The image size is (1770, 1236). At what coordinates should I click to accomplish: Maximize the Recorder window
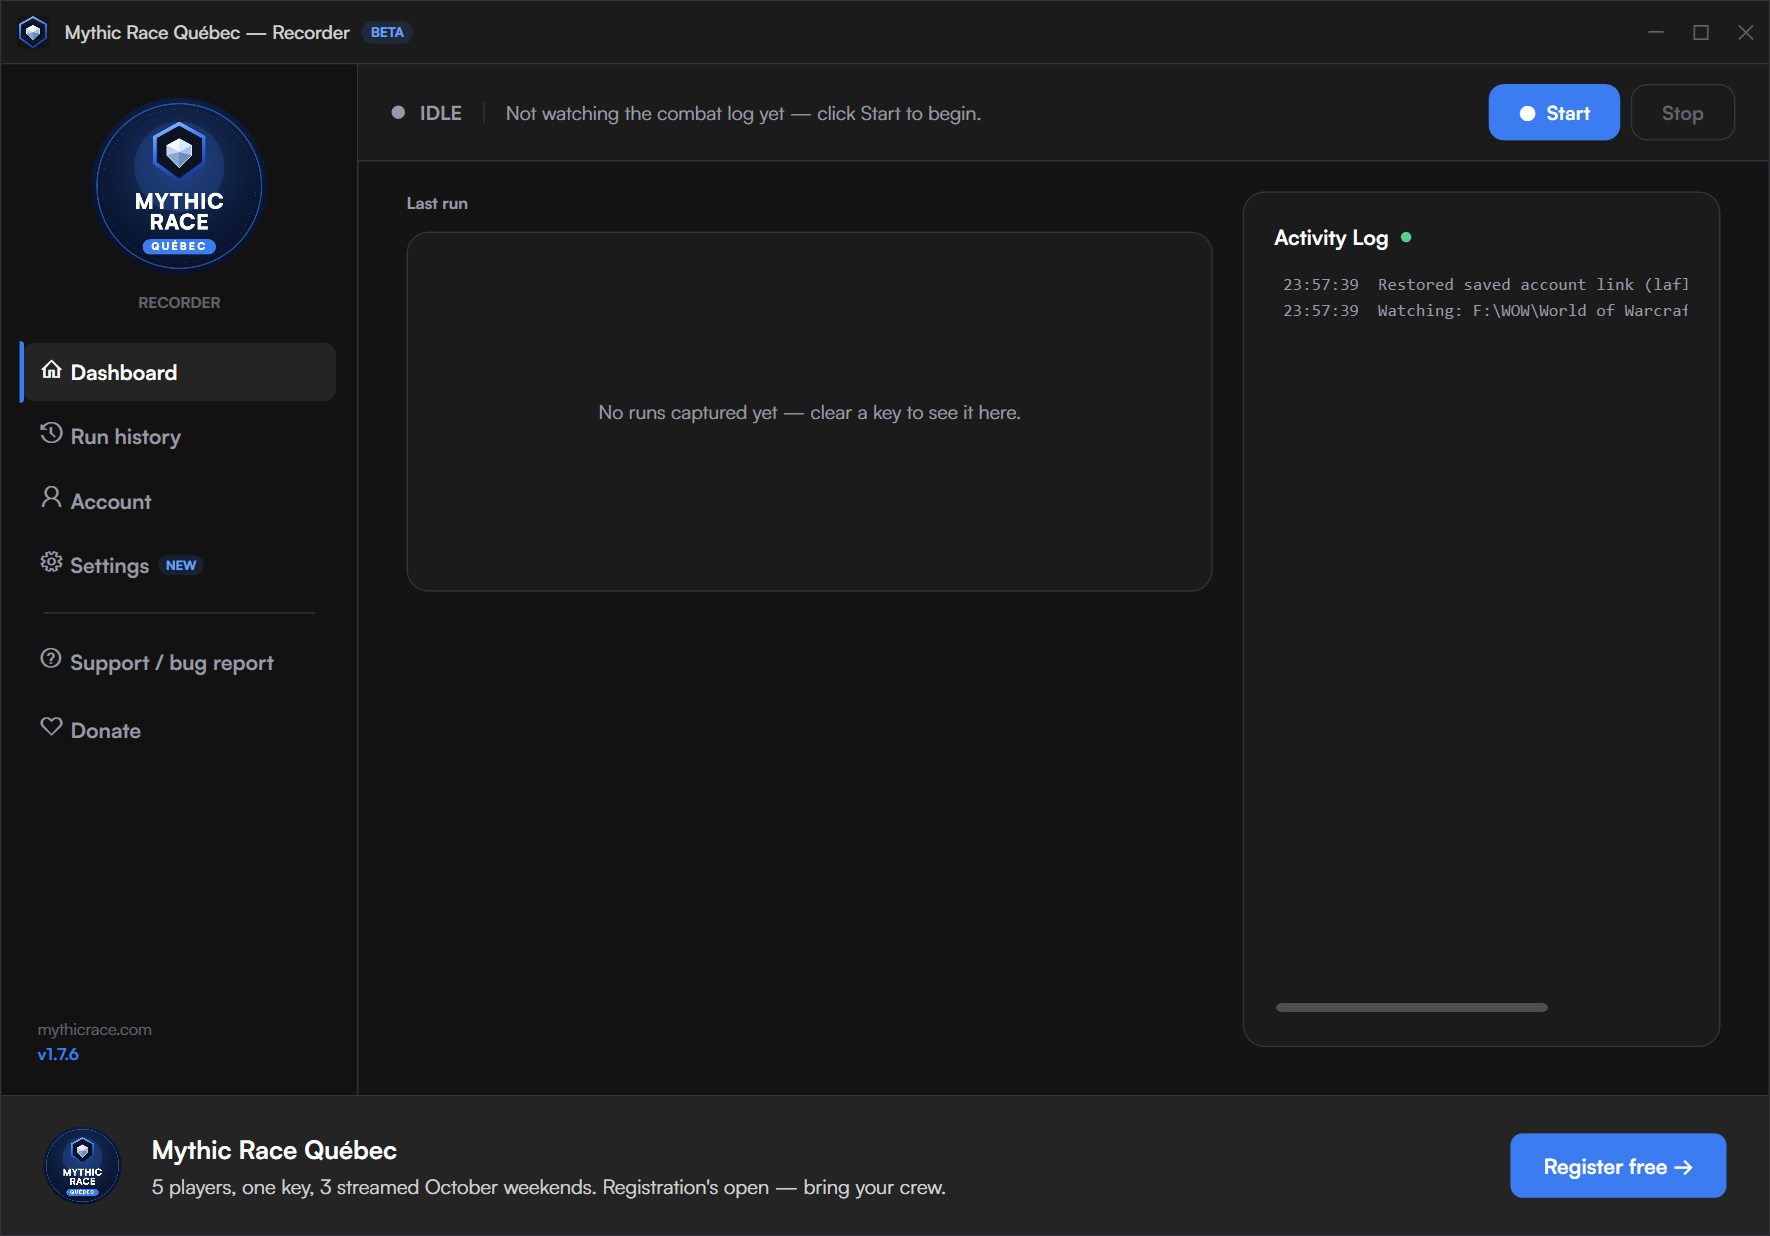(1701, 32)
